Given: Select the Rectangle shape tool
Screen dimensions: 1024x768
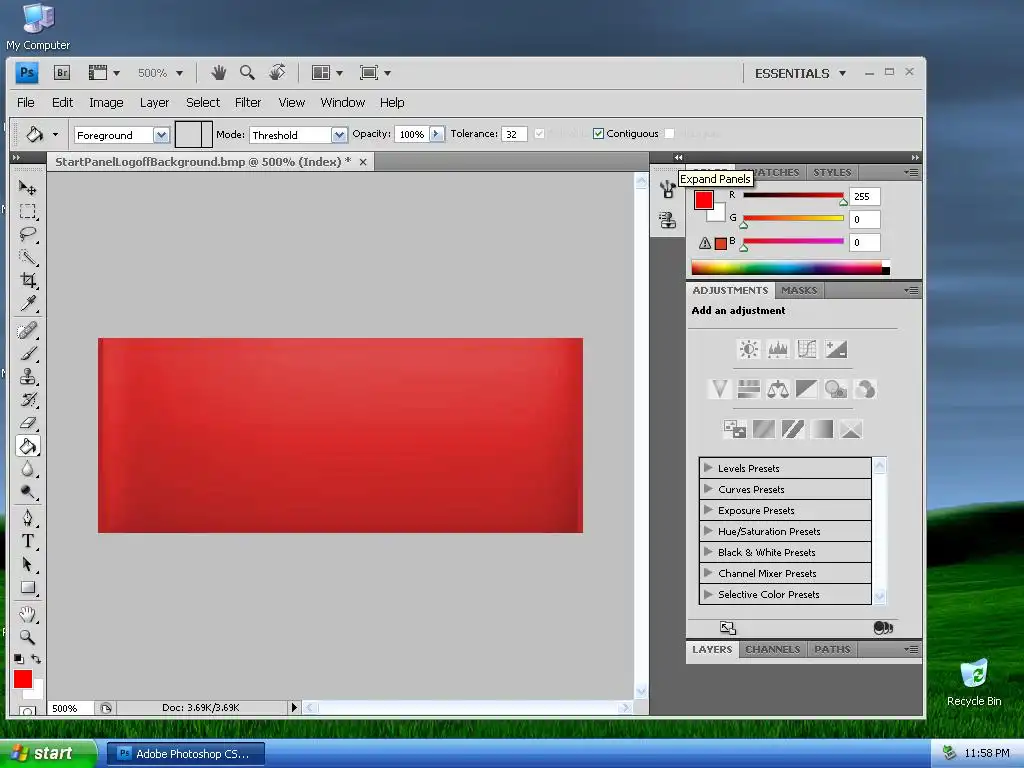Looking at the screenshot, I should (27, 587).
